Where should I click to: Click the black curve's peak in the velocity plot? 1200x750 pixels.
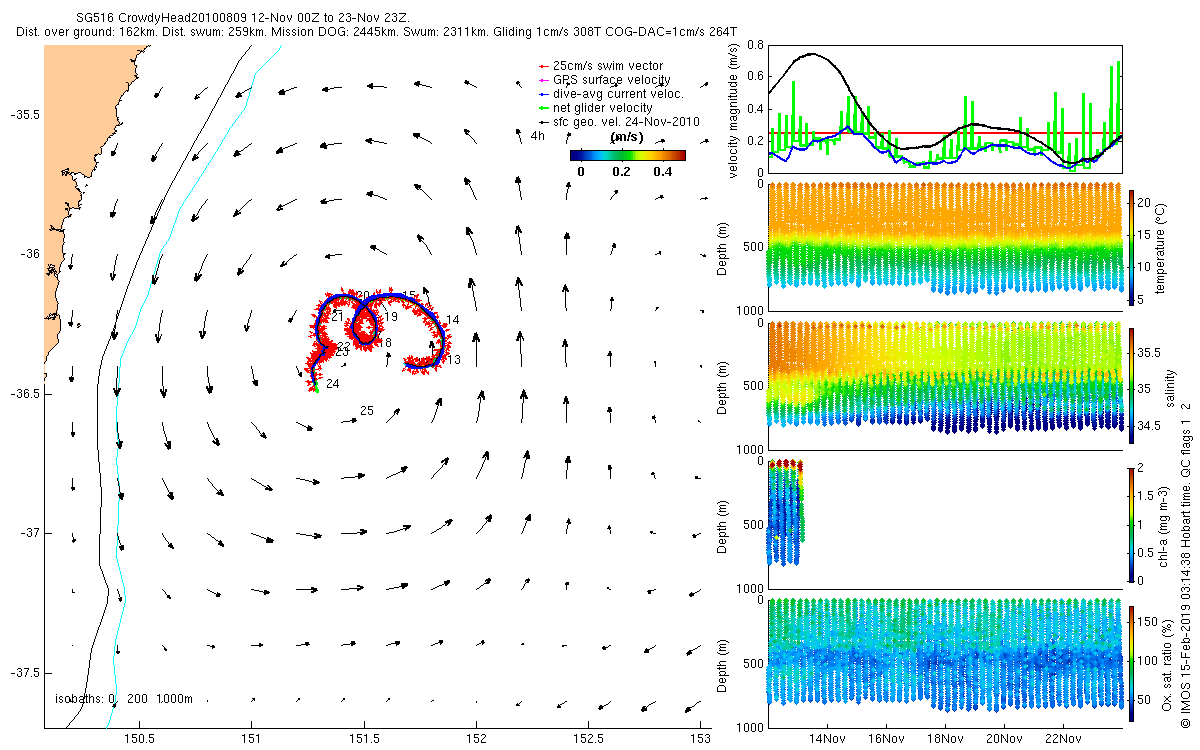(x=813, y=54)
